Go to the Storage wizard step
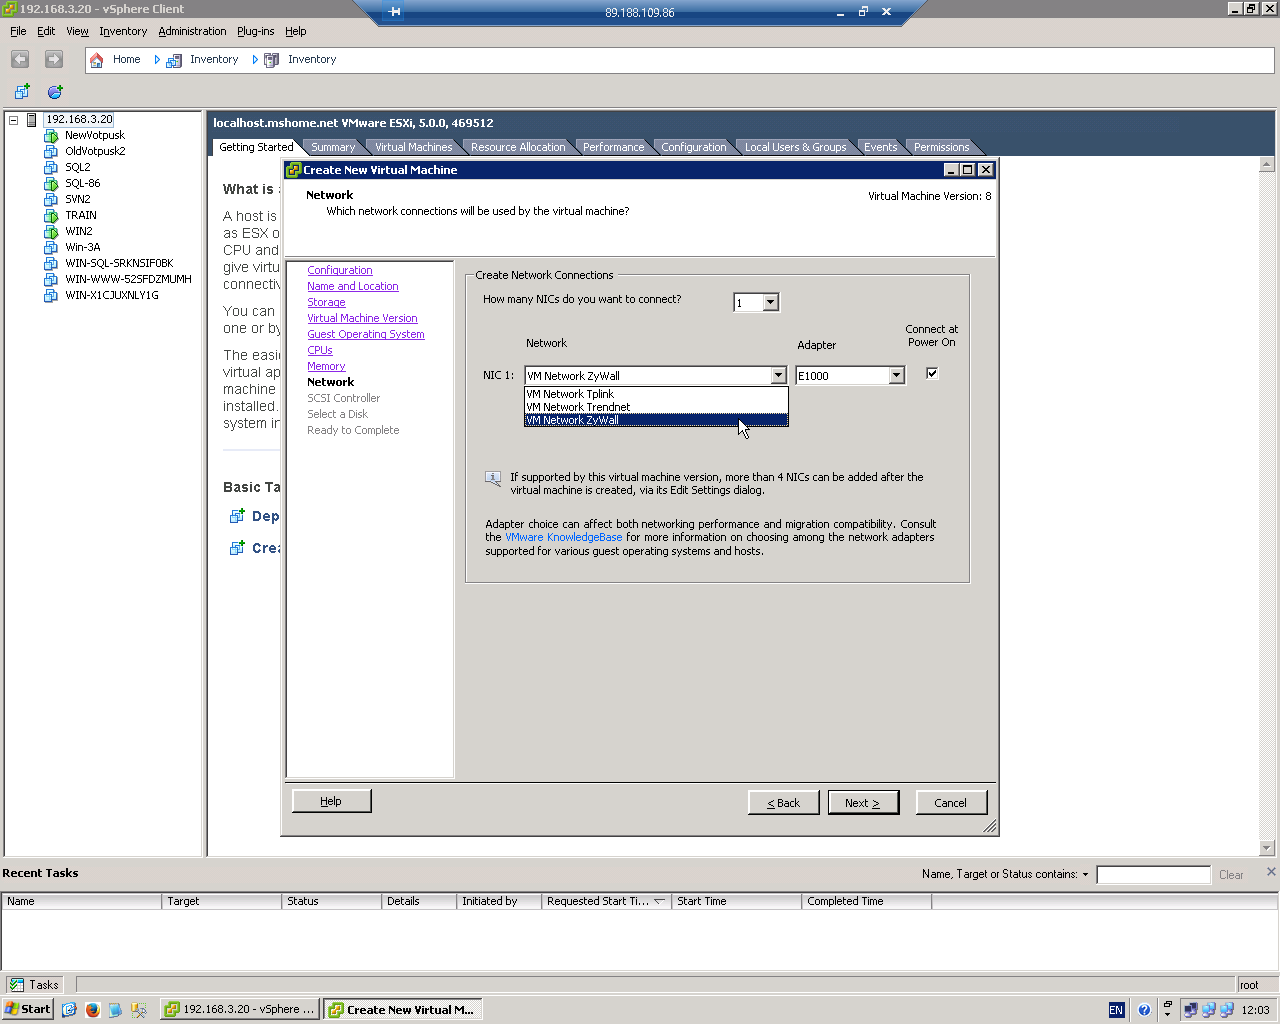The image size is (1280, 1024). coord(326,303)
